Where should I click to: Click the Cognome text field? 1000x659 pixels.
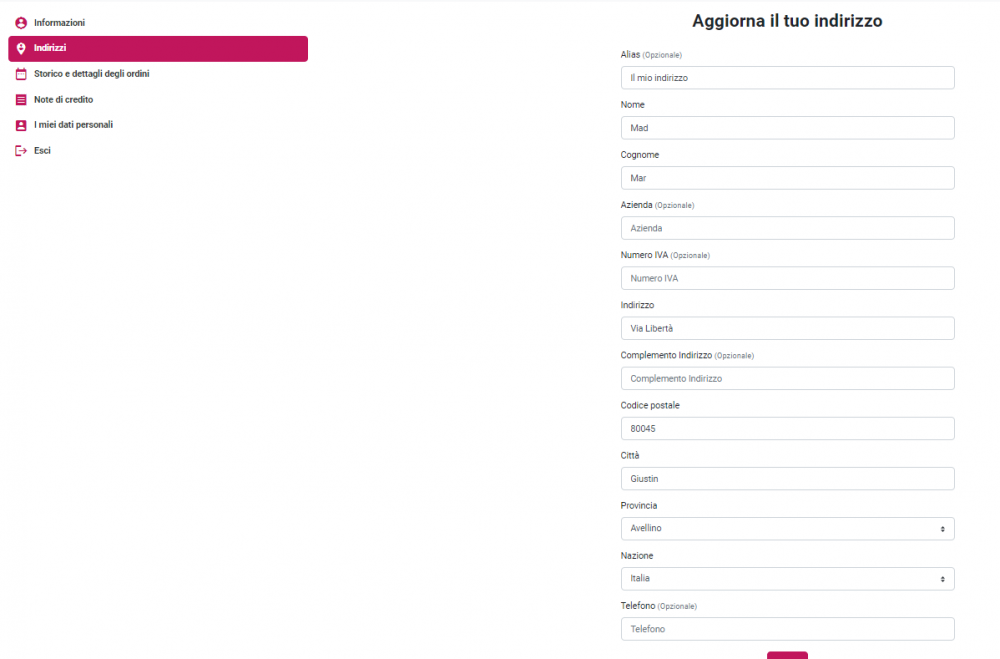click(787, 178)
